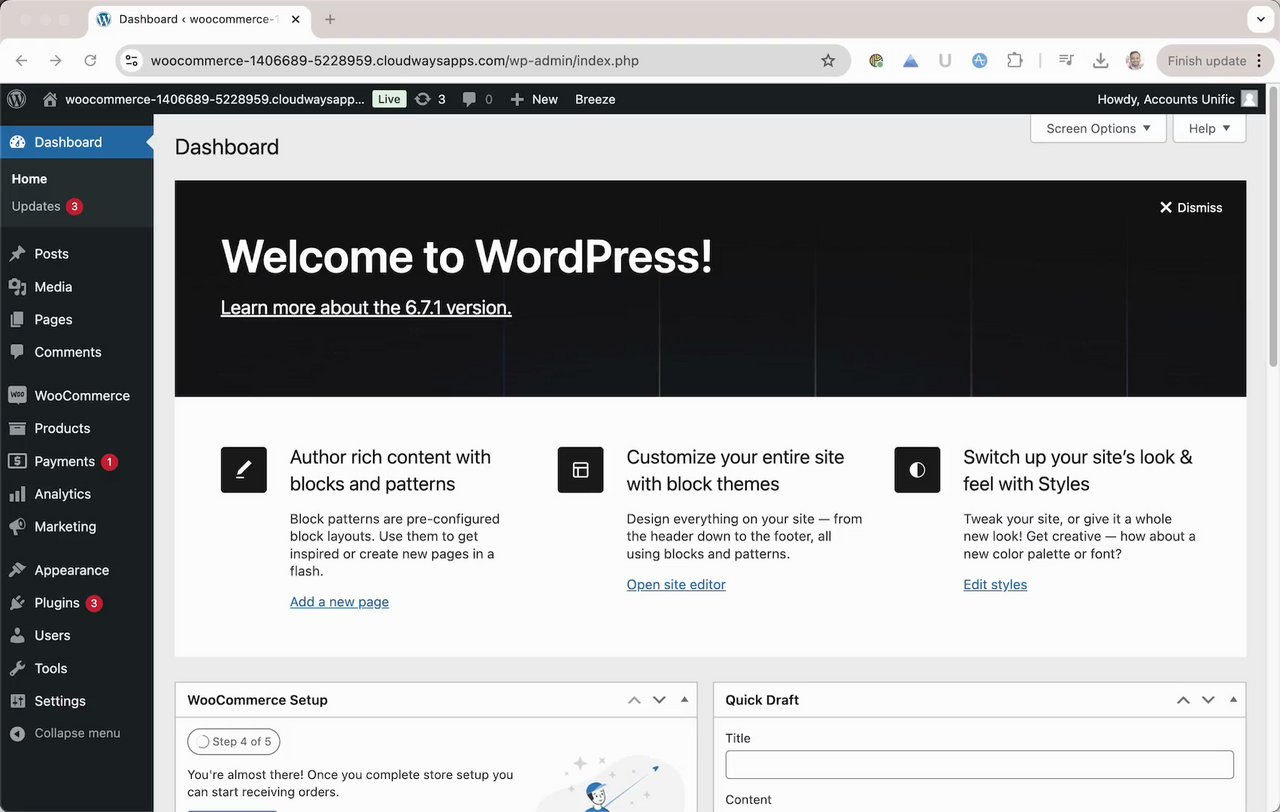
Task: Collapse the WooCommerce Setup widget
Action: coord(684,700)
